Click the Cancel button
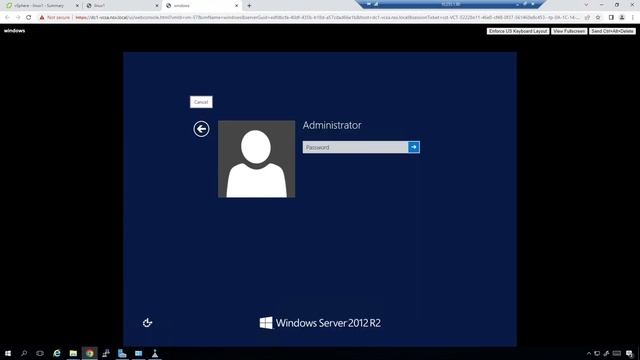Screen dimensions: 640x360 (201, 102)
